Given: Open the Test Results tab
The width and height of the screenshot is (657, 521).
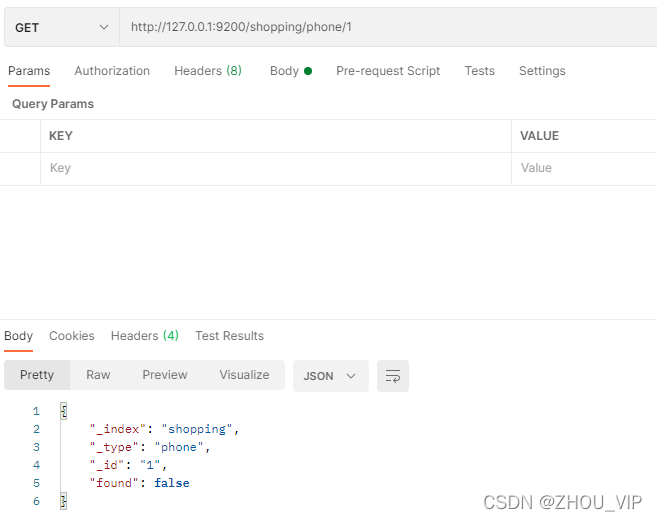Looking at the screenshot, I should [x=229, y=336].
